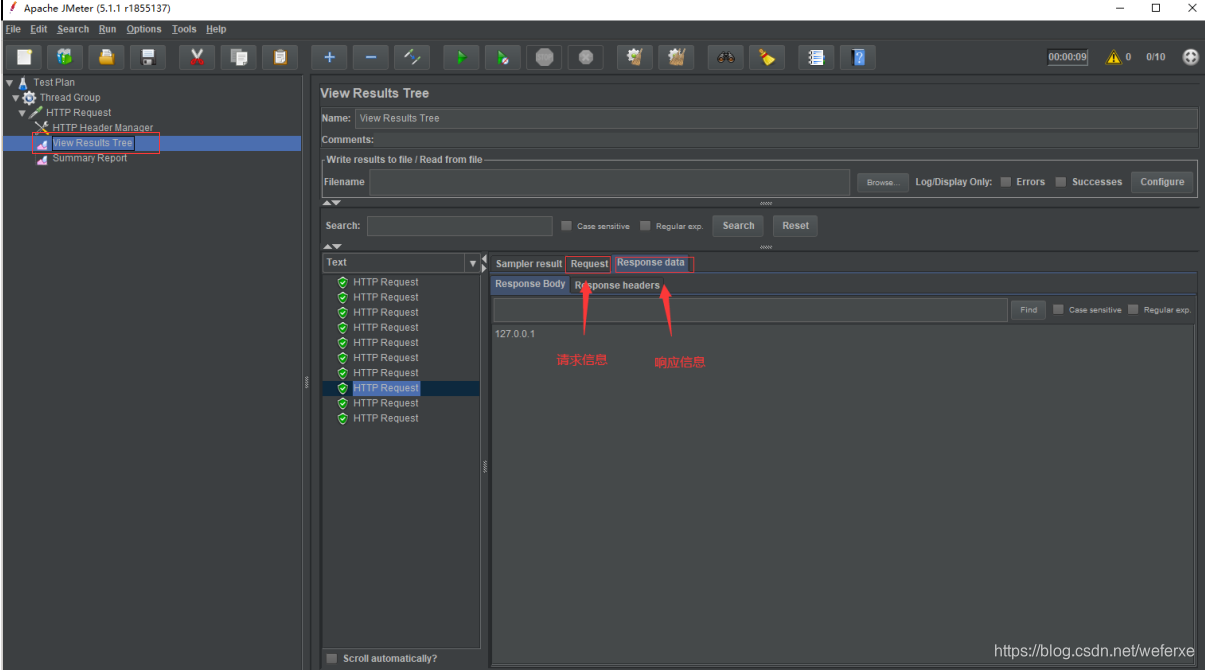Click the Copy toolbar icon

[x=239, y=57]
